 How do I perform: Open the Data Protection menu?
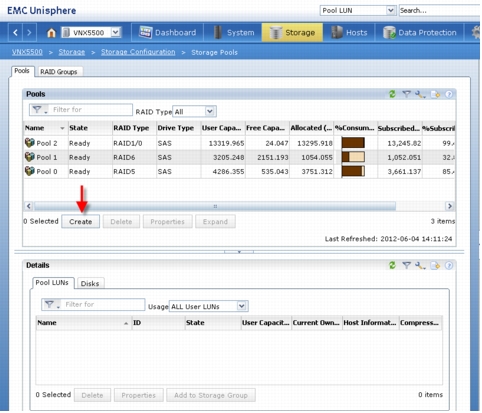point(419,33)
